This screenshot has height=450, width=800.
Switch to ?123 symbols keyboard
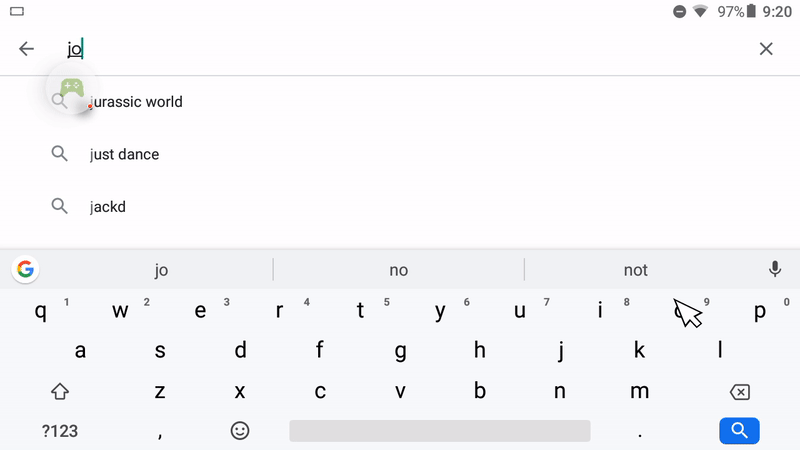pyautogui.click(x=60, y=431)
